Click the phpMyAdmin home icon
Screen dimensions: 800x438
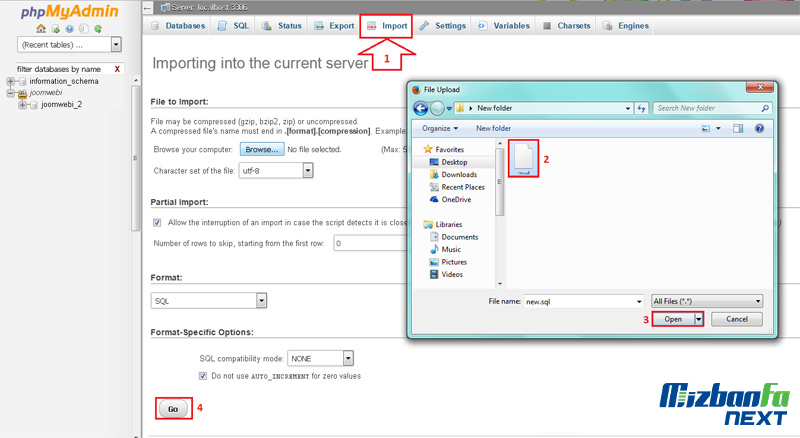[x=41, y=28]
